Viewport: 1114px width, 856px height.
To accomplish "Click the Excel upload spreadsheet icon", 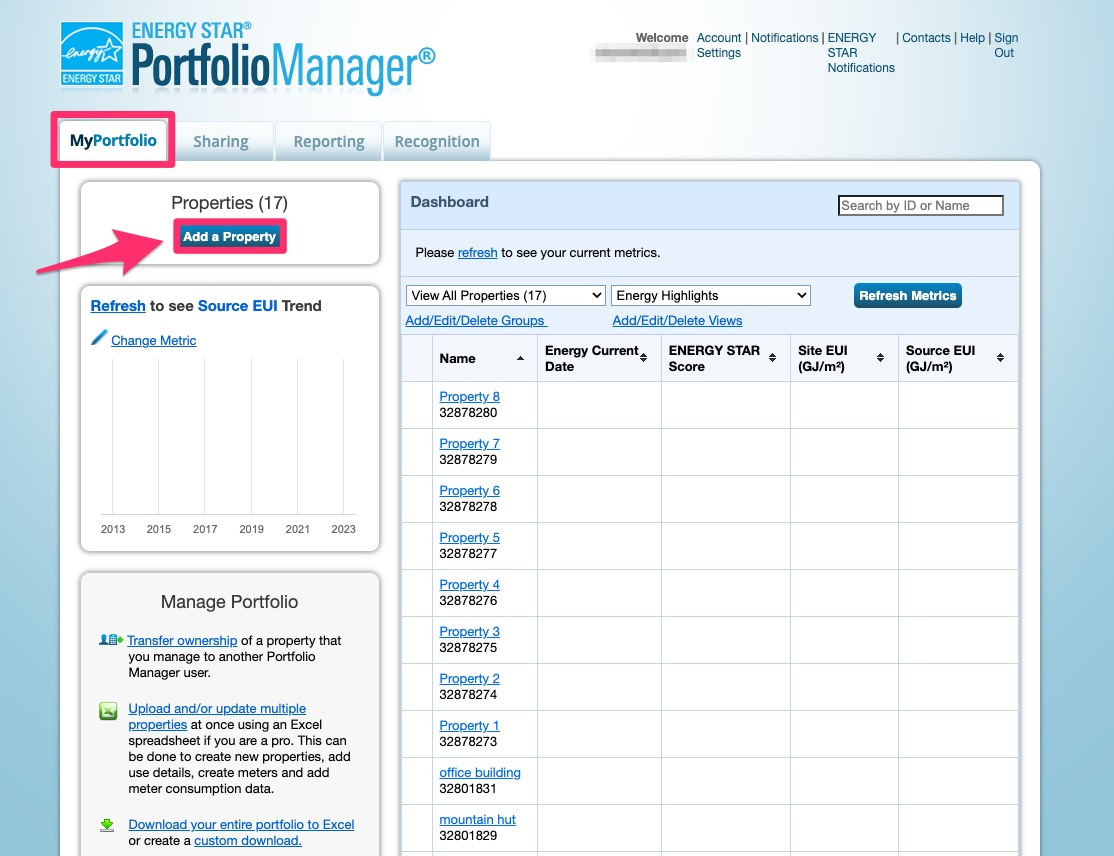I will [108, 712].
